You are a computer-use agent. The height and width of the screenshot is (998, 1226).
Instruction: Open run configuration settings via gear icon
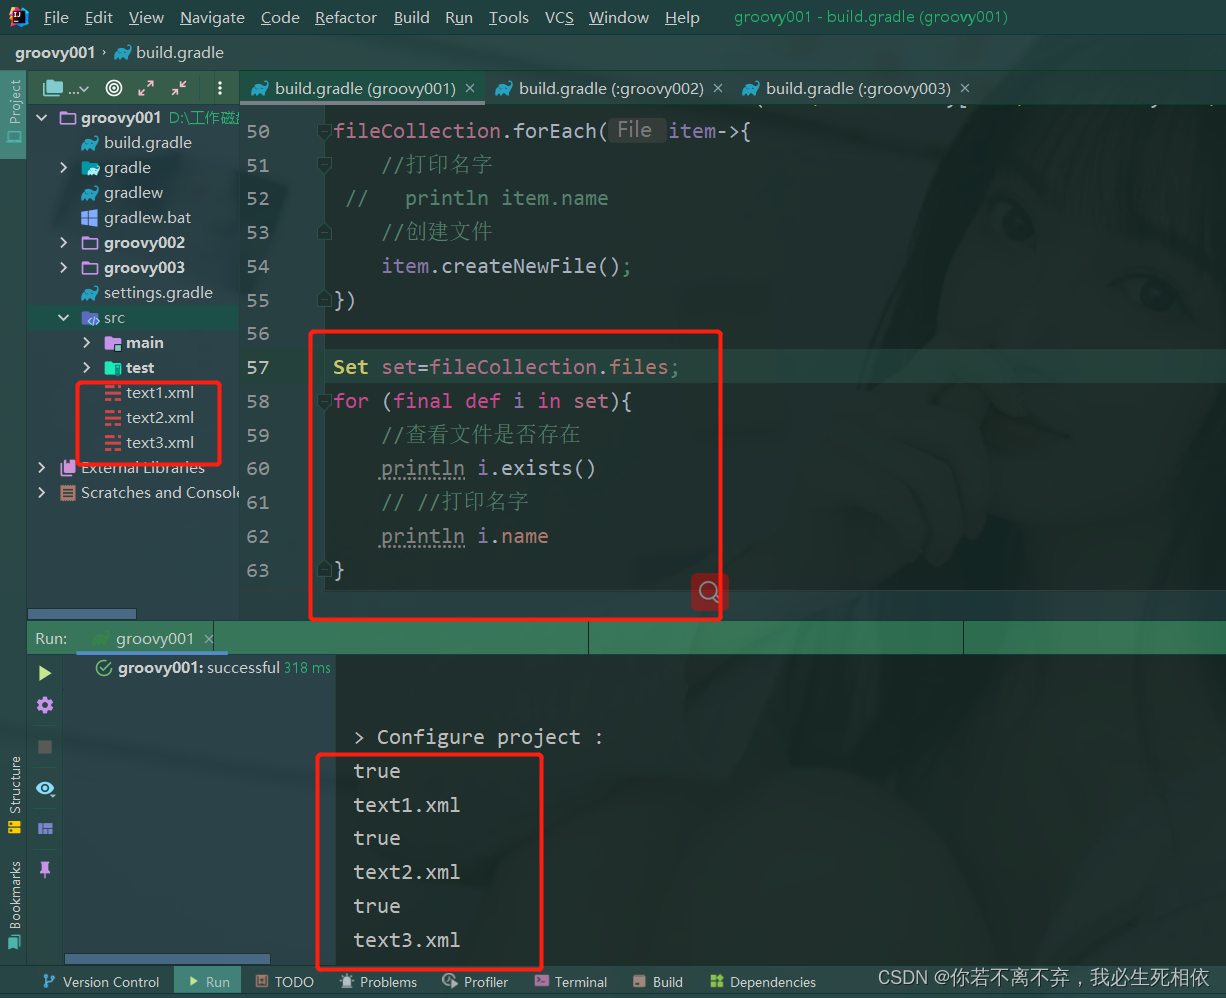click(44, 705)
